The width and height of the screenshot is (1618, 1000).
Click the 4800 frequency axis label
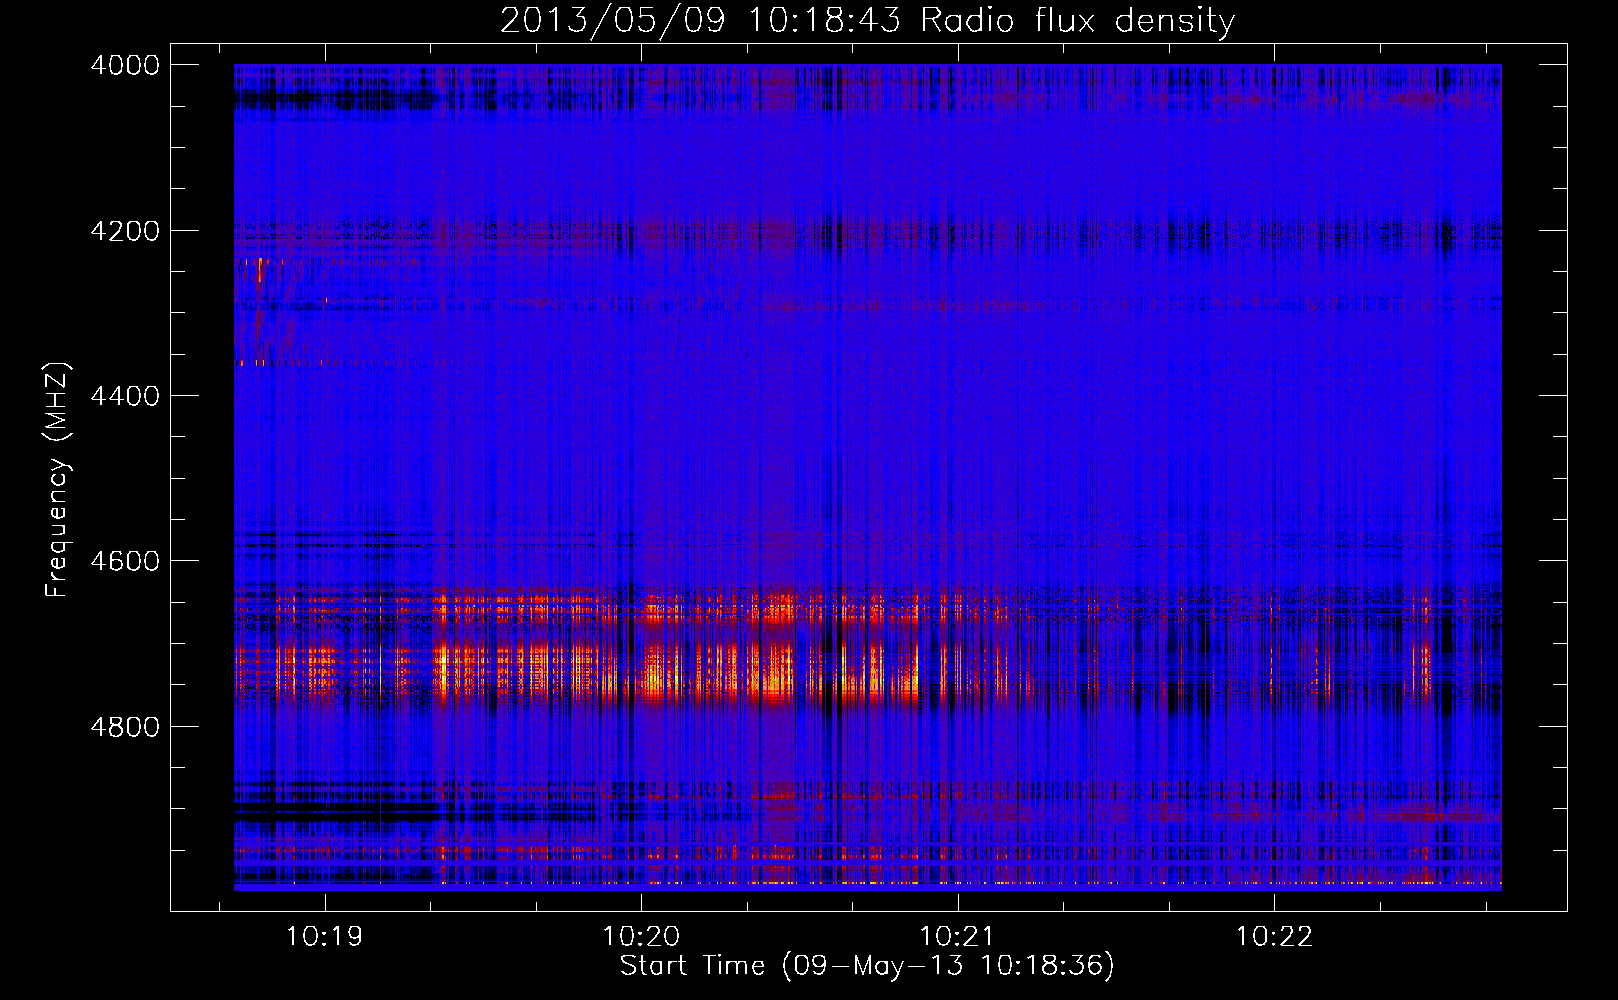coord(125,727)
